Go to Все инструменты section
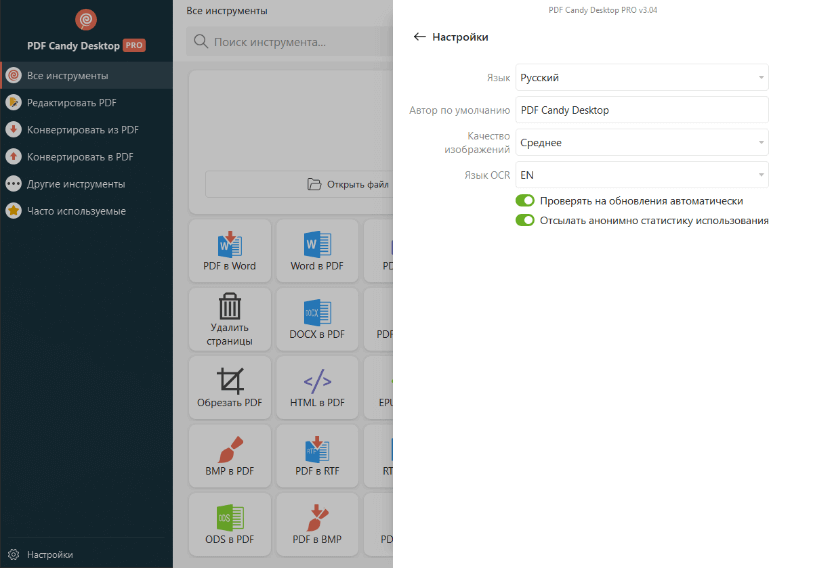813x568 pixels. click(87, 75)
